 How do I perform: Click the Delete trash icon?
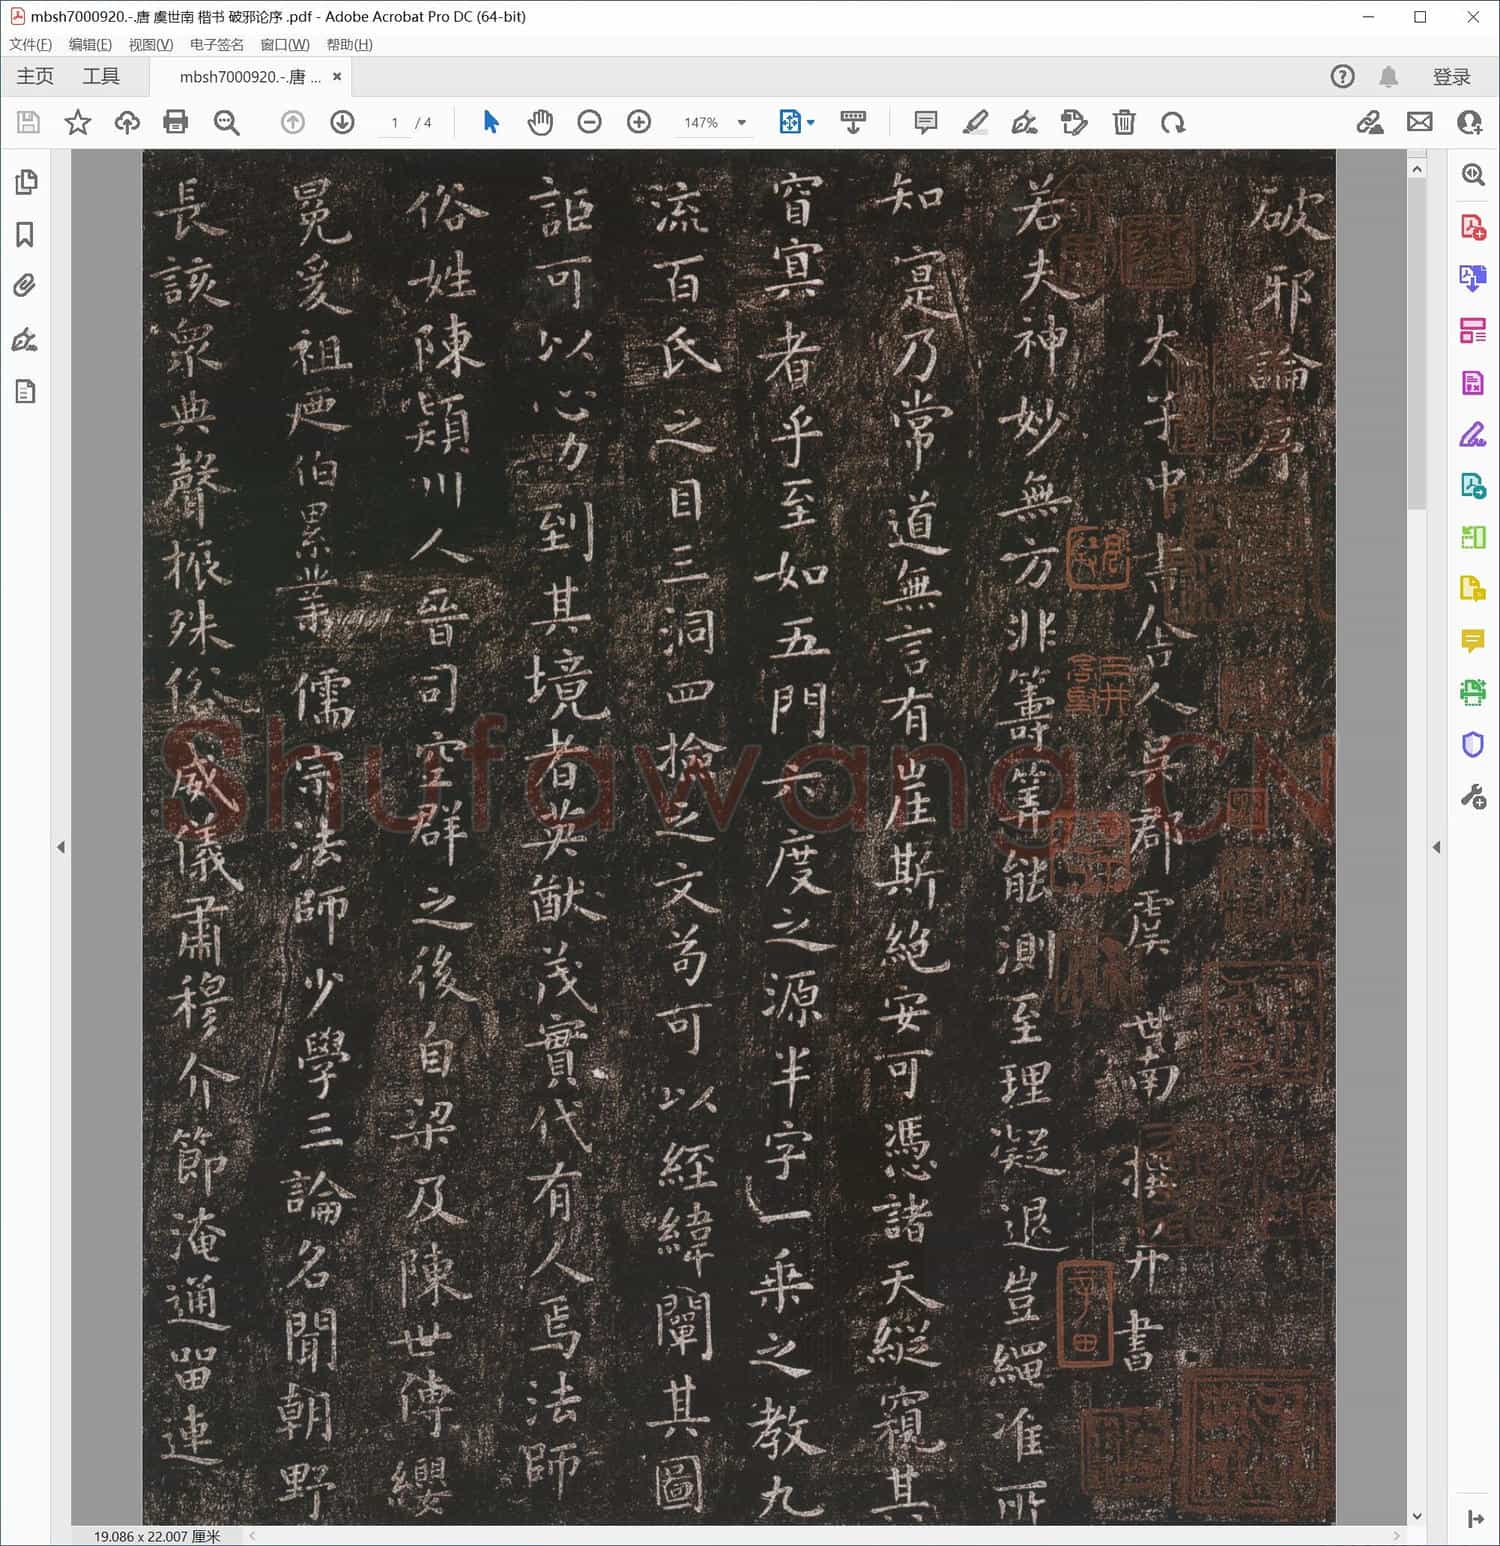pyautogui.click(x=1124, y=122)
